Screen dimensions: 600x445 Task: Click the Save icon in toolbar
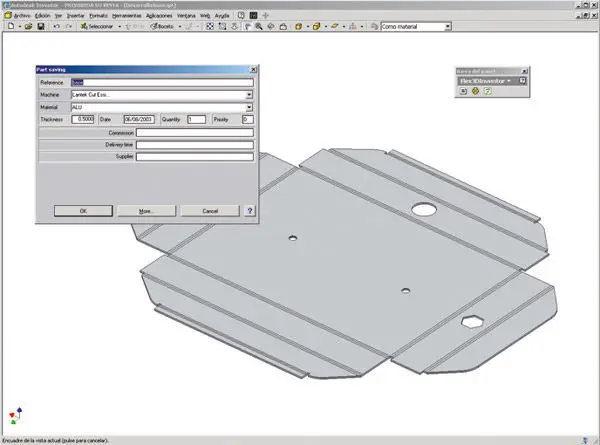click(40, 26)
